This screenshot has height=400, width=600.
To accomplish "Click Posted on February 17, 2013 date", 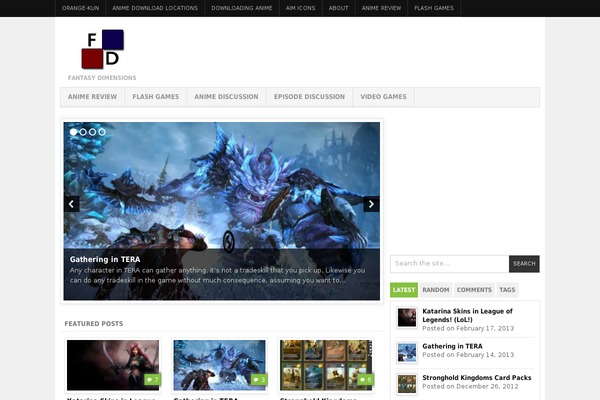I will (468, 328).
